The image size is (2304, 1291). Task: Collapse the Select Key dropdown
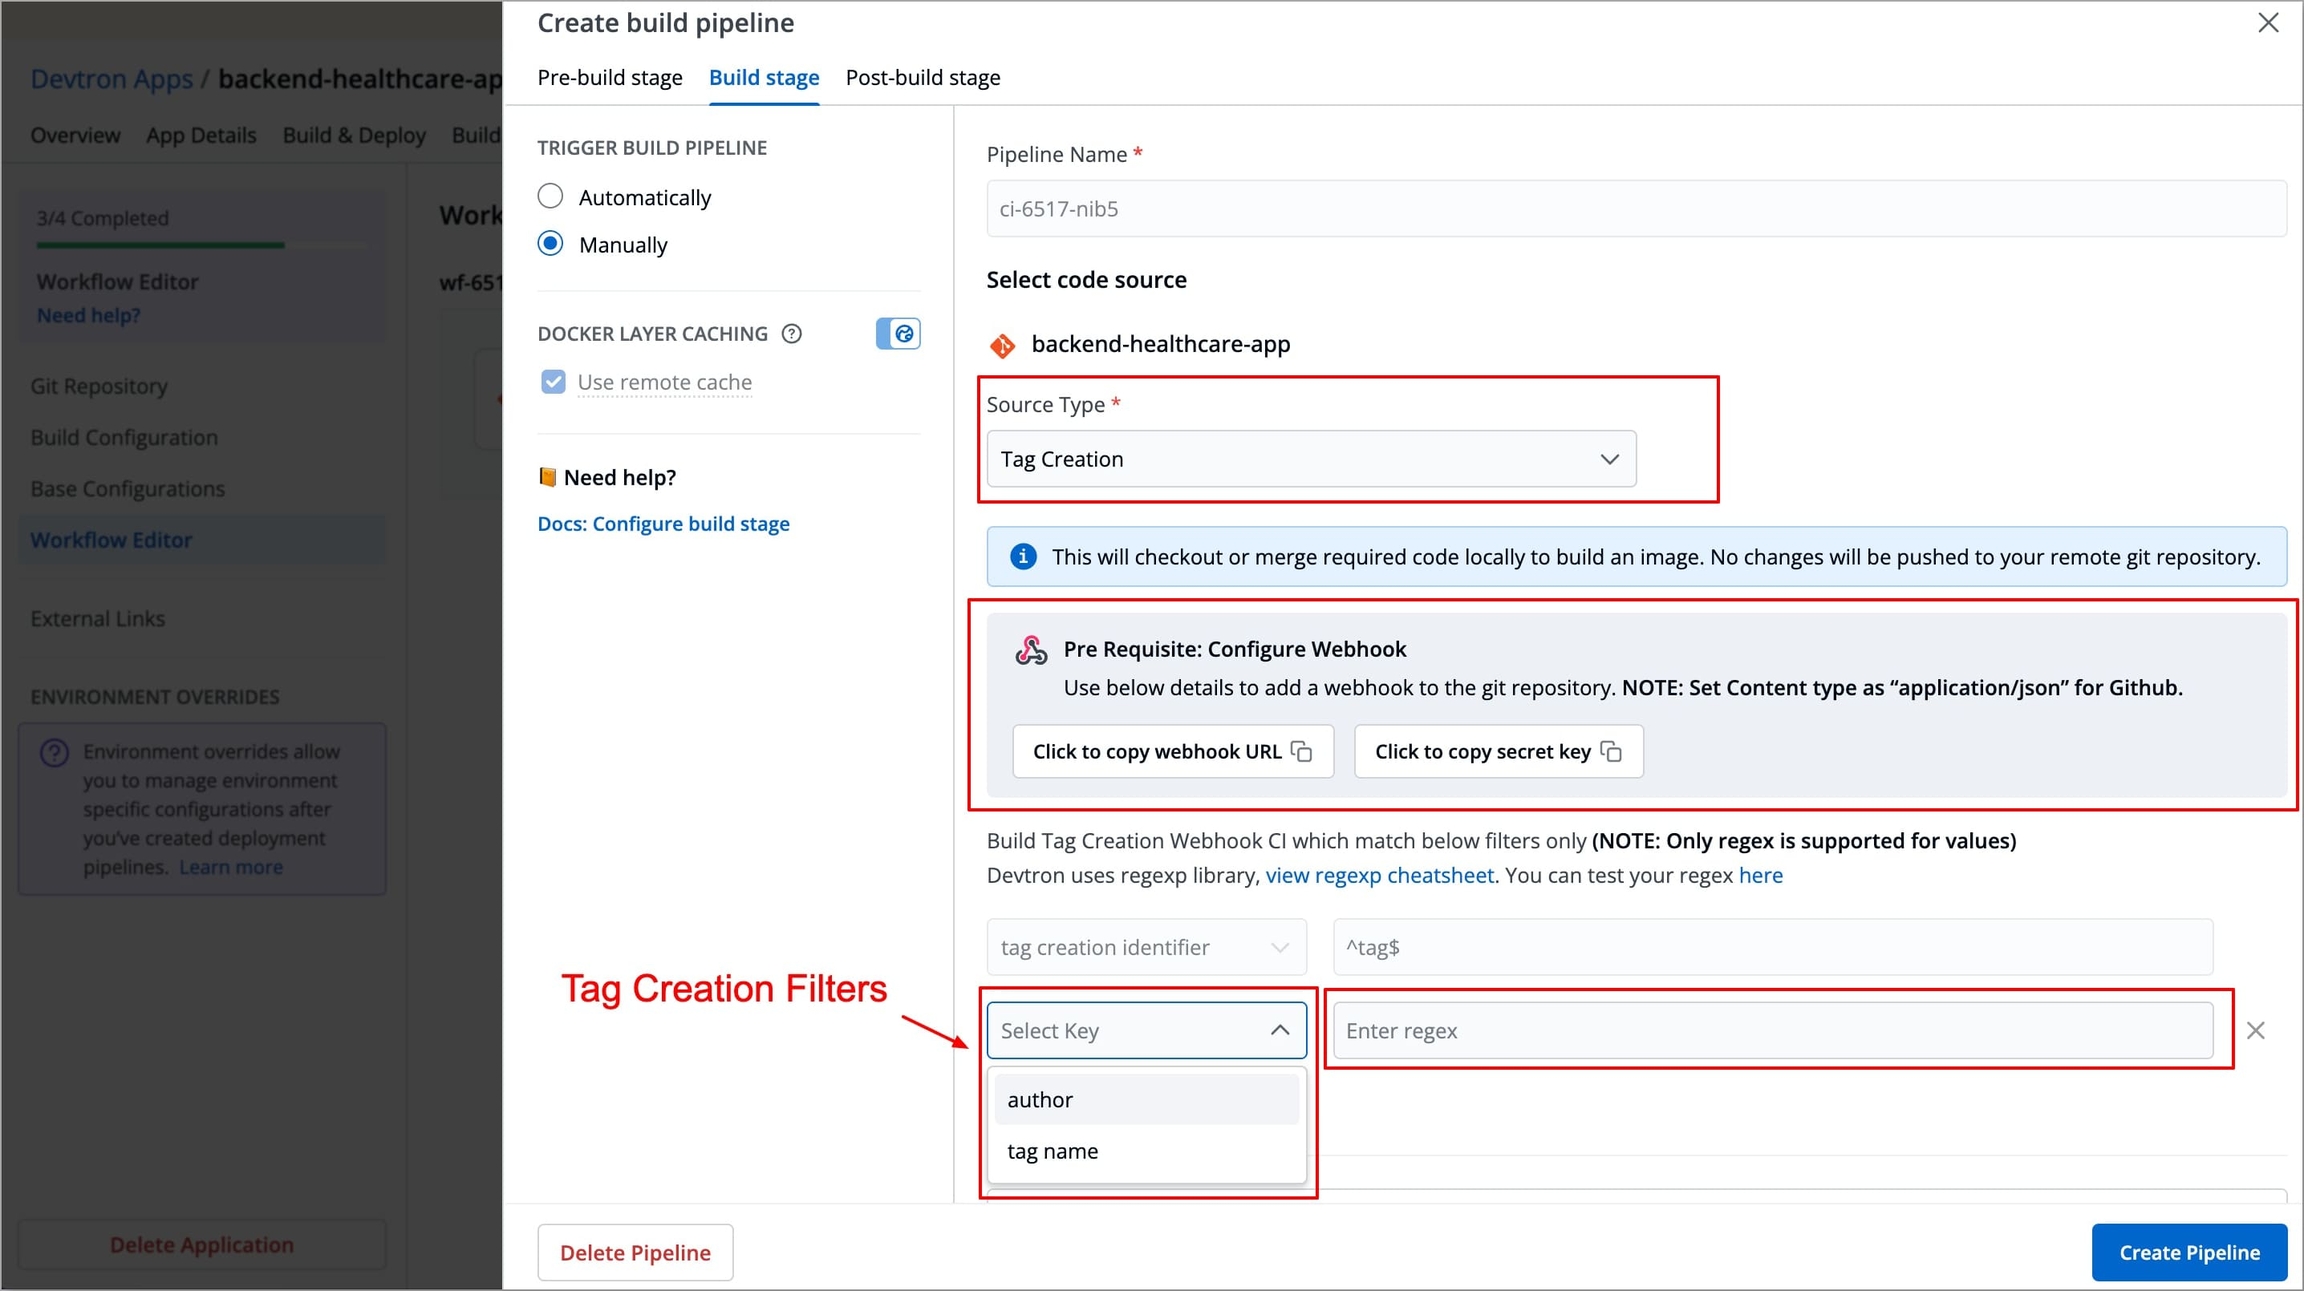(x=1279, y=1031)
